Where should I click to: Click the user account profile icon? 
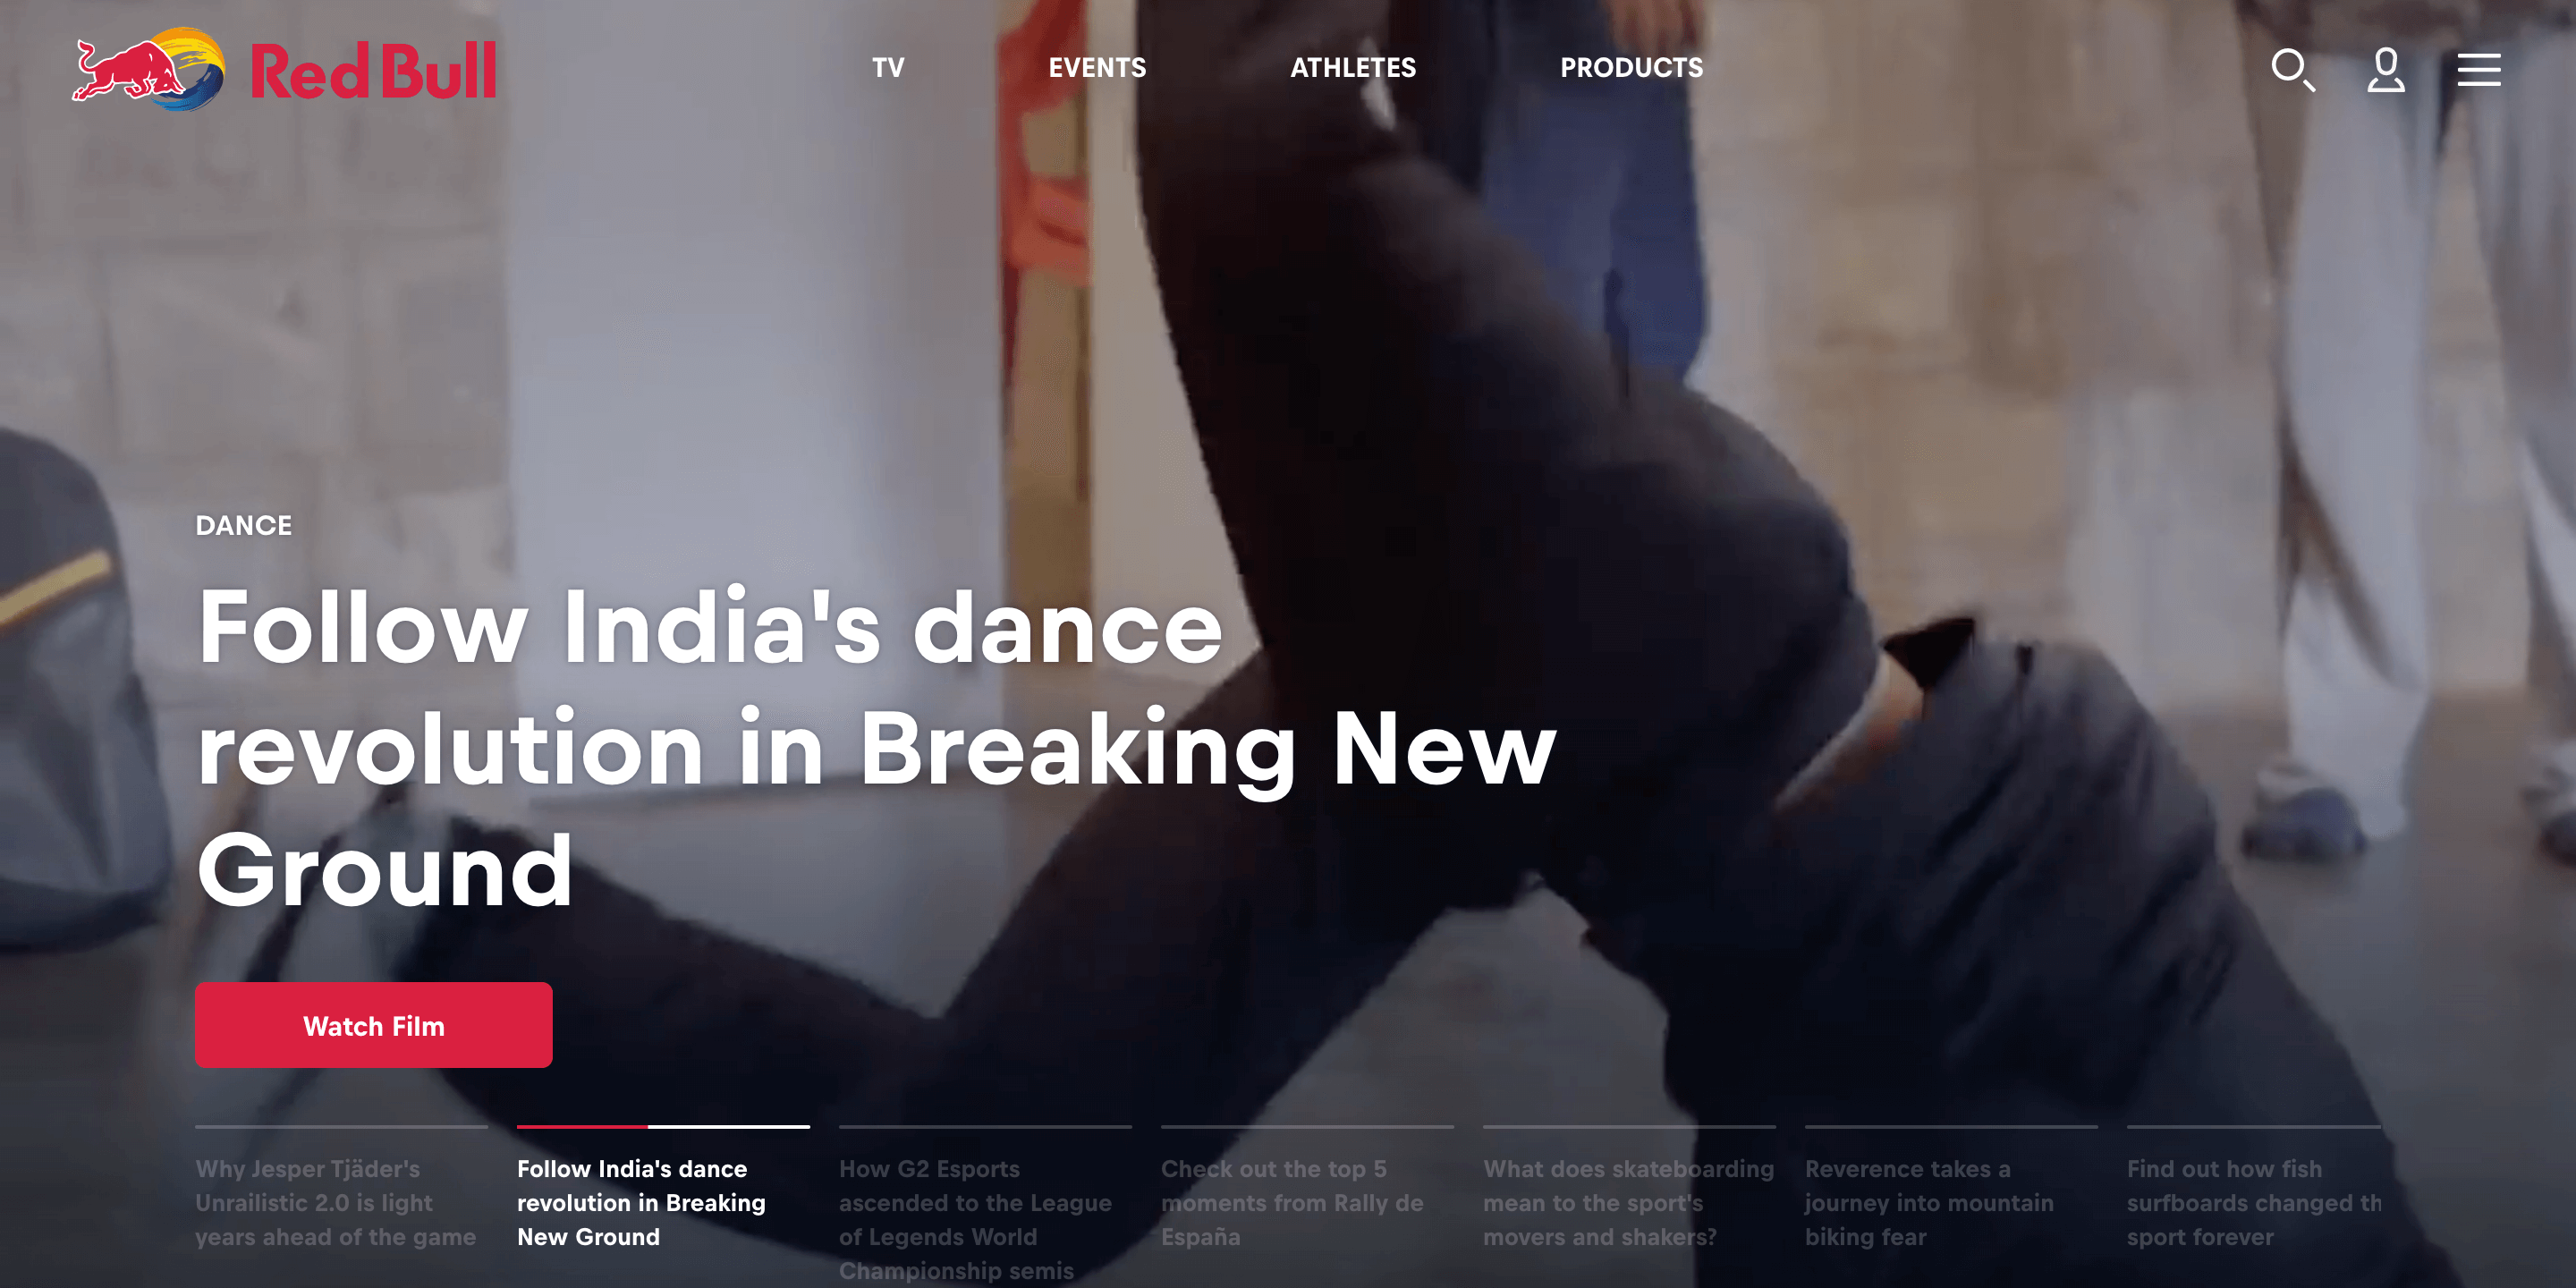(2385, 69)
